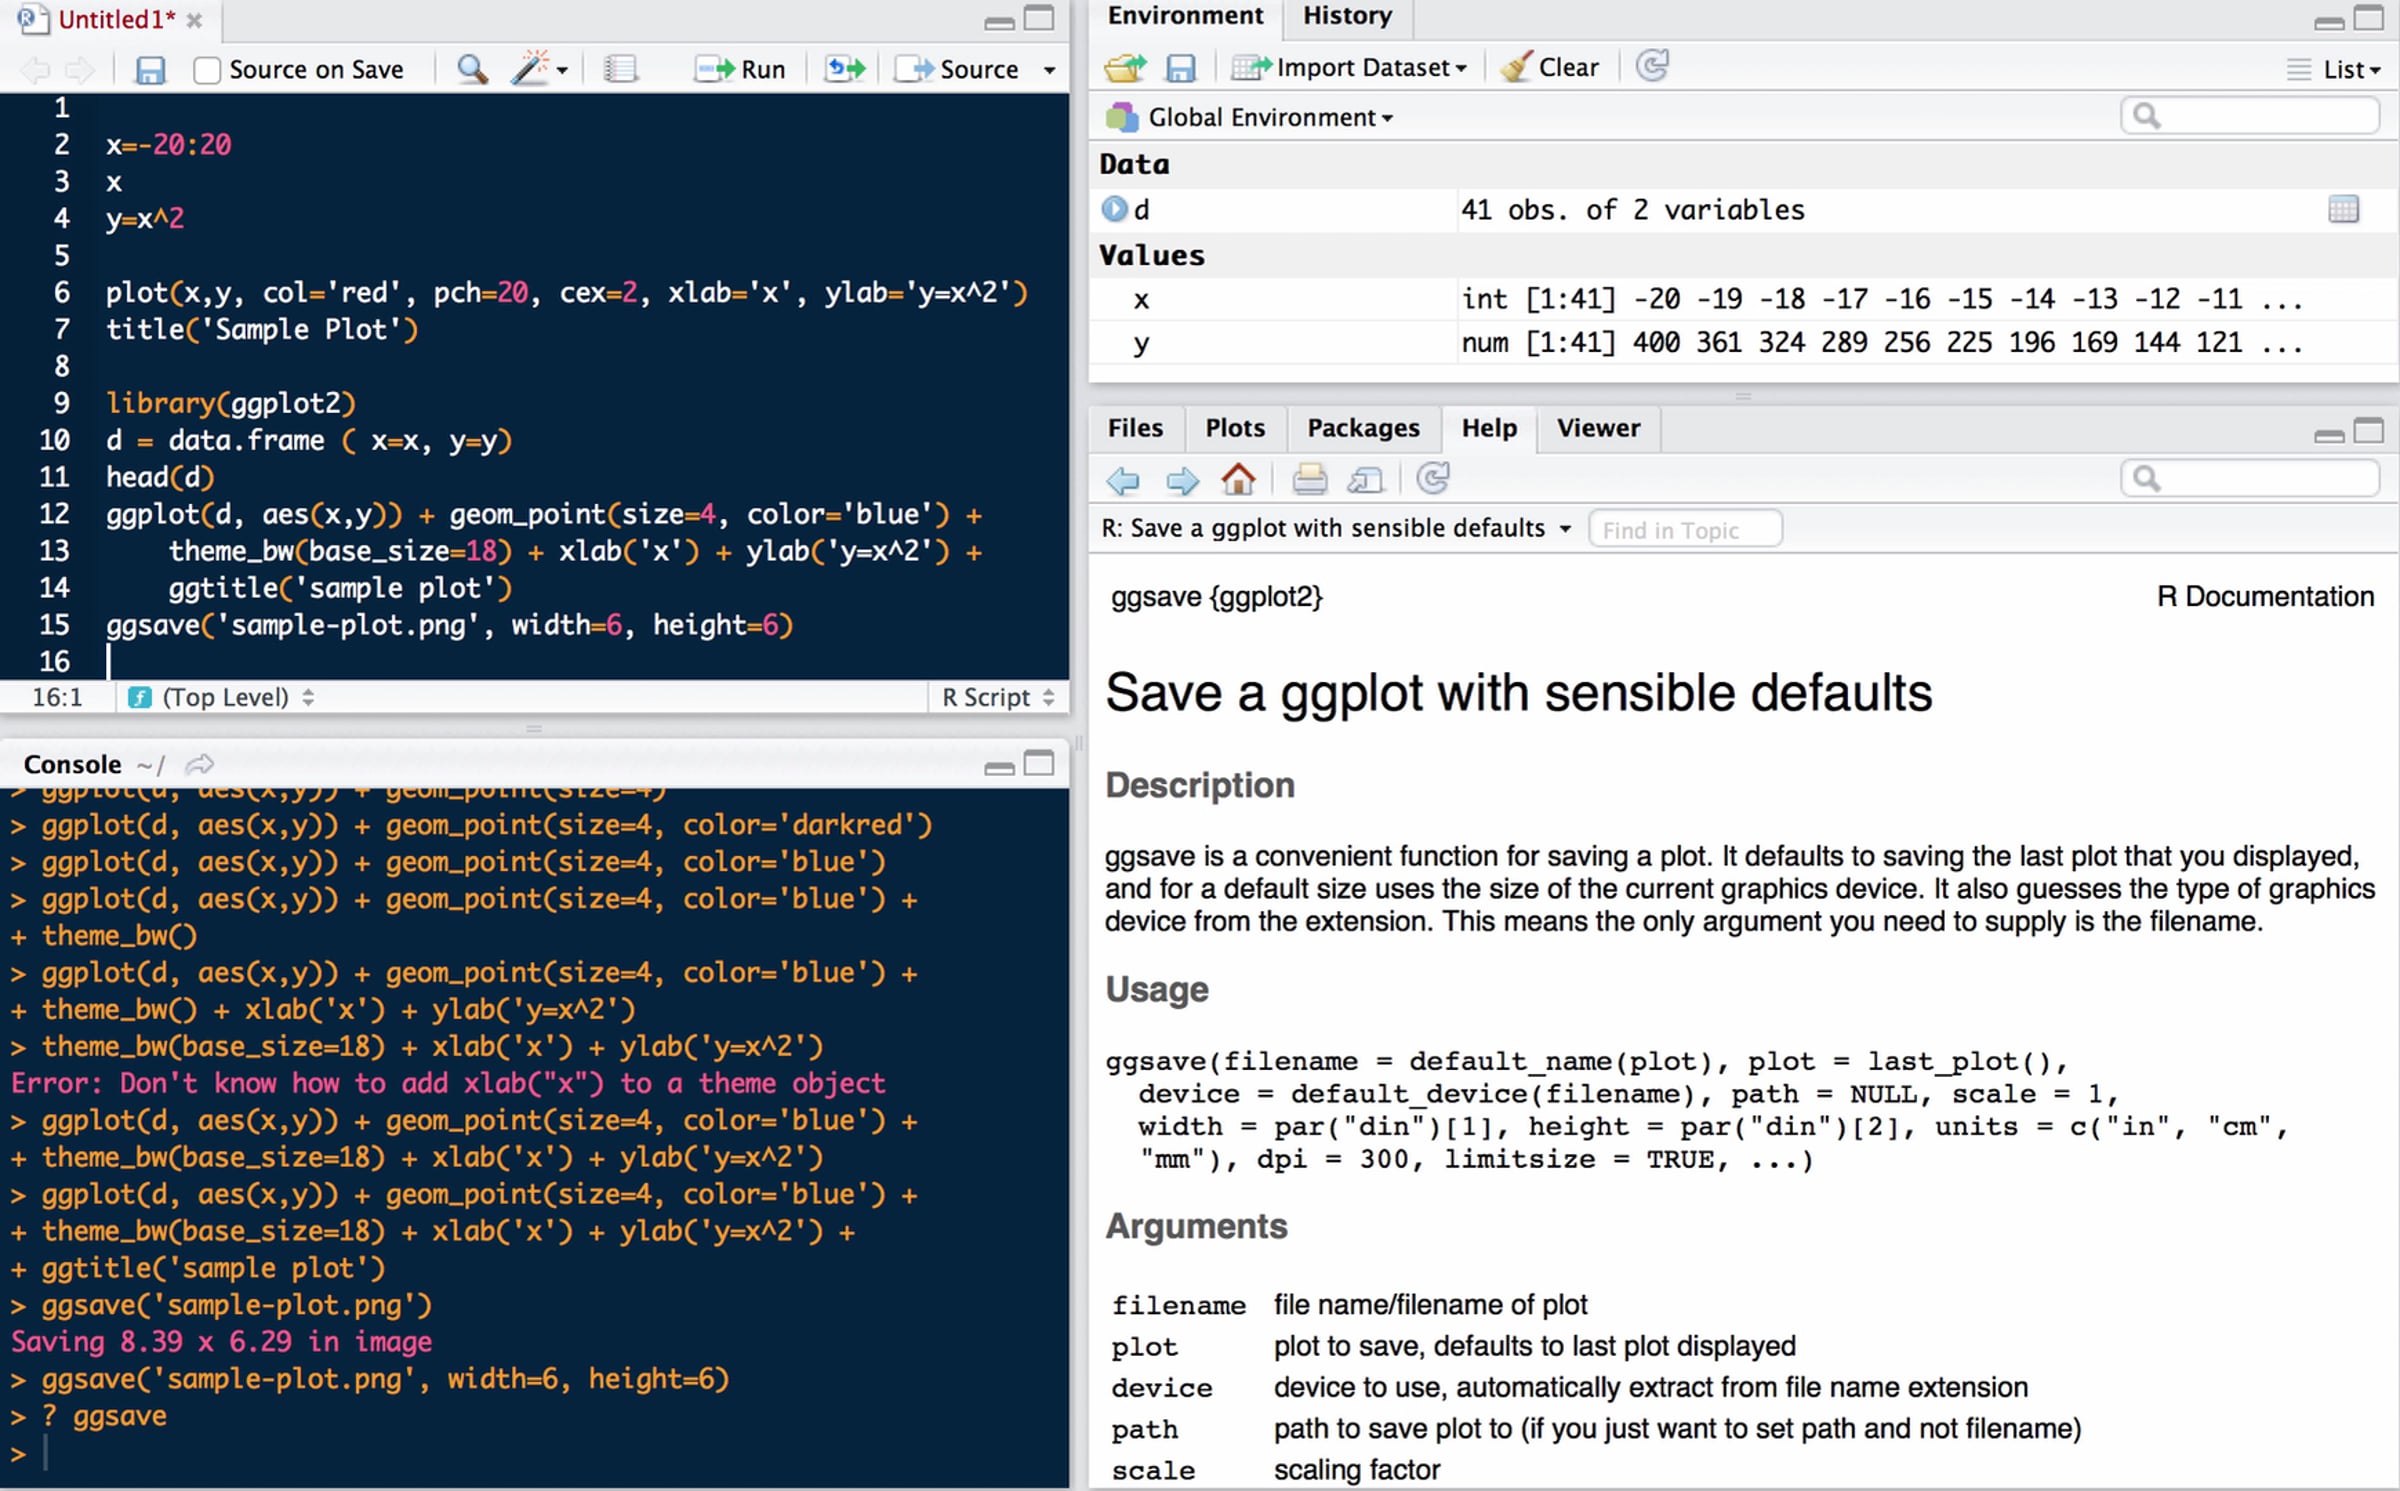This screenshot has height=1491, width=2400.
Task: Toggle the Source on Save checkbox
Action: click(206, 70)
